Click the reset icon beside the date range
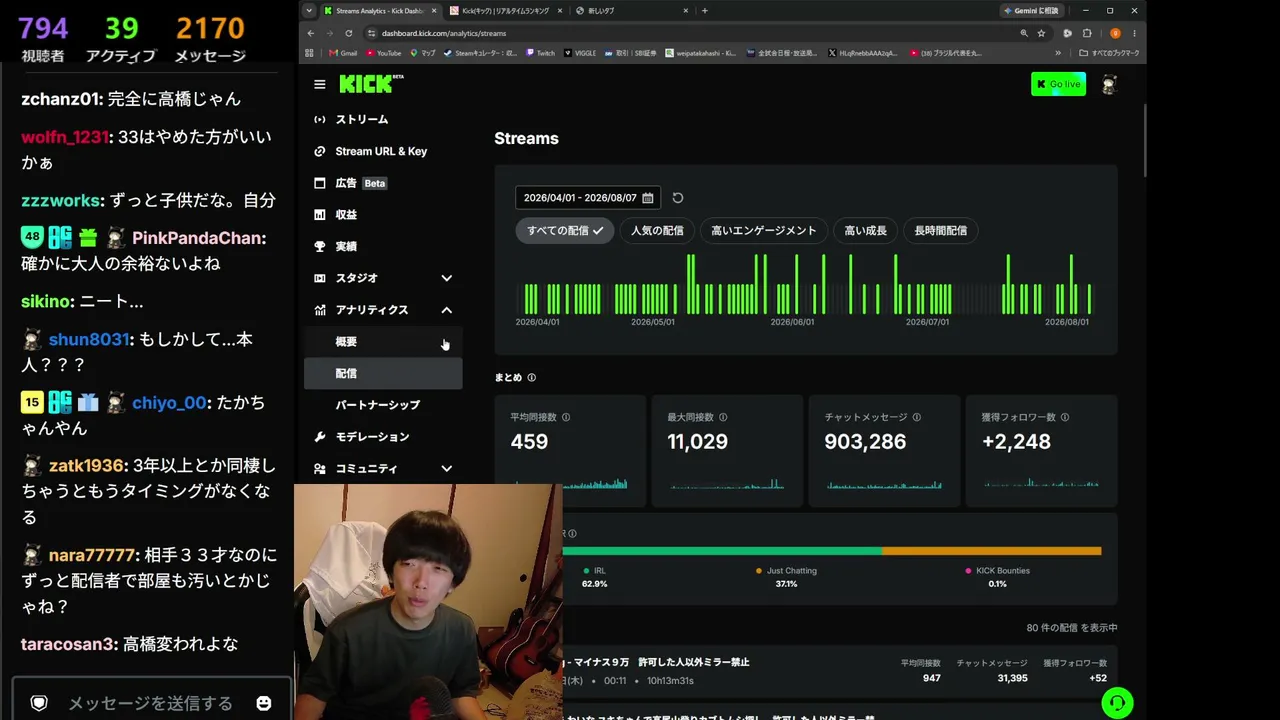1280x720 pixels. [x=677, y=198]
